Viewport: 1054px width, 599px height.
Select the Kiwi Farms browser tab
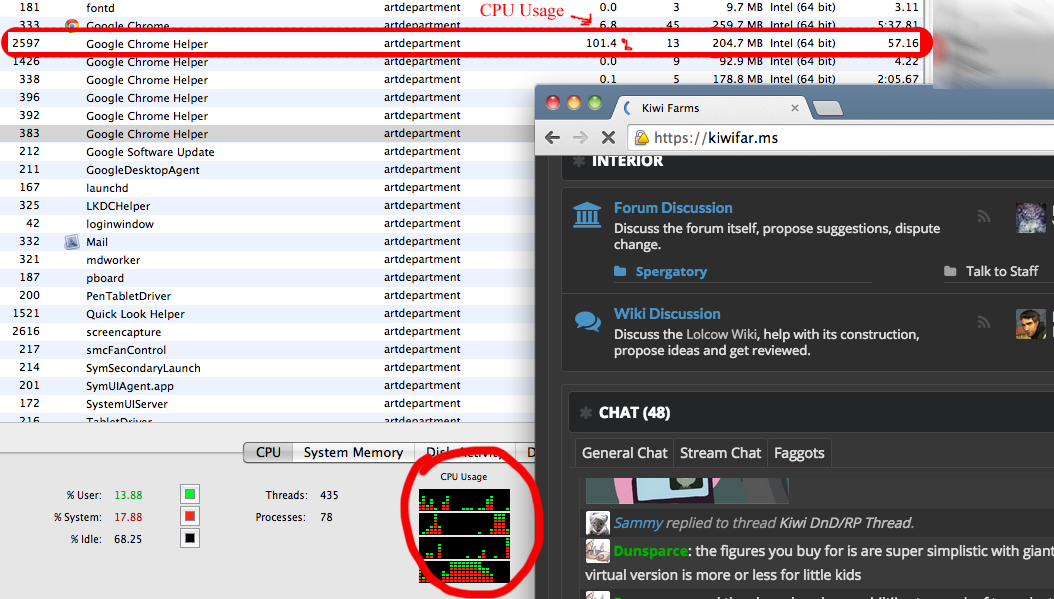(x=713, y=108)
